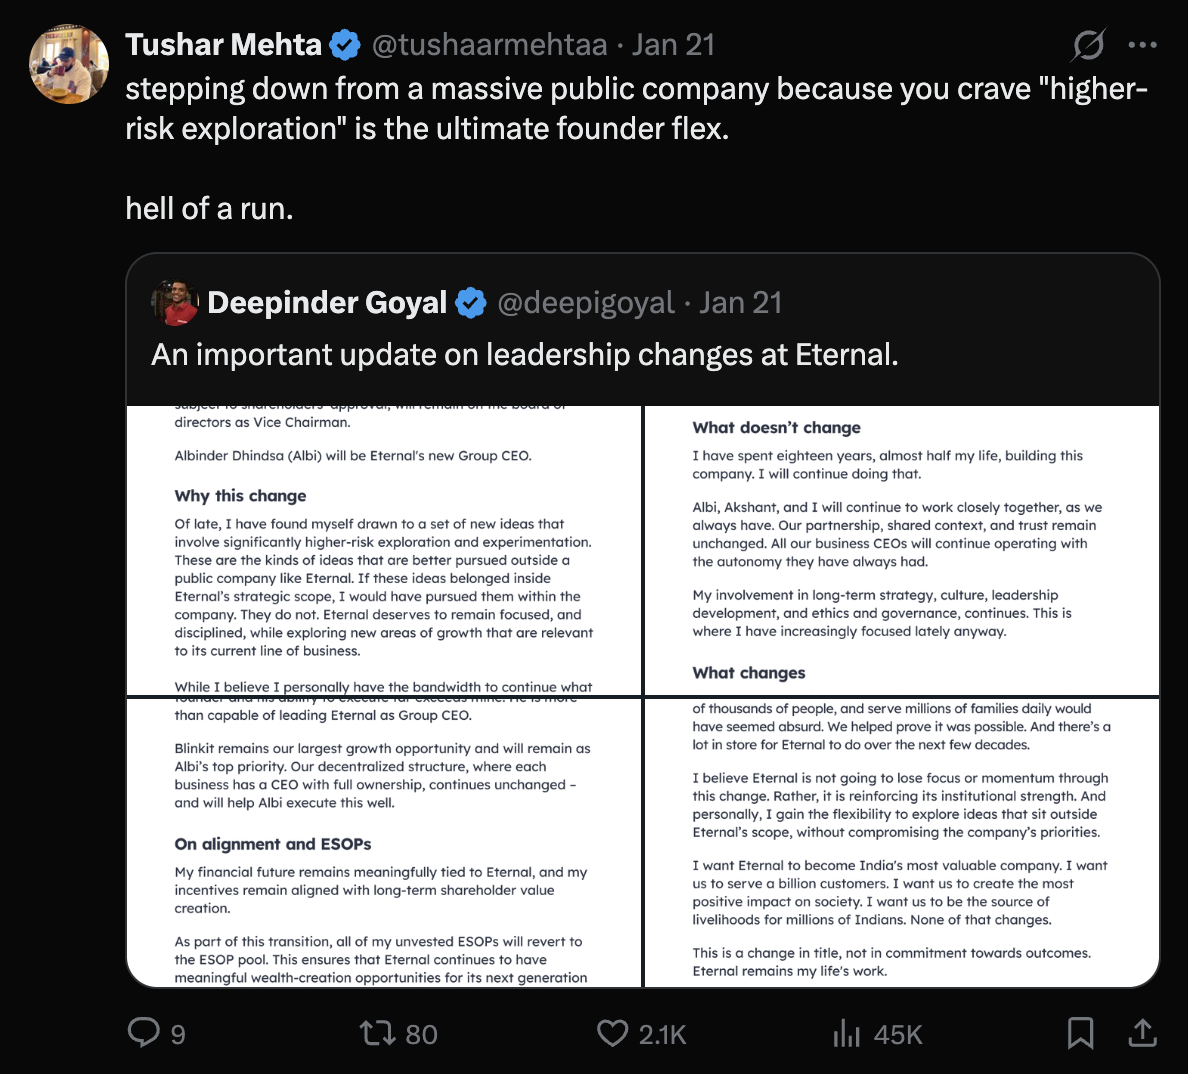Open the 'What doesn't change' document image
Image resolution: width=1188 pixels, height=1074 pixels.
[x=902, y=551]
